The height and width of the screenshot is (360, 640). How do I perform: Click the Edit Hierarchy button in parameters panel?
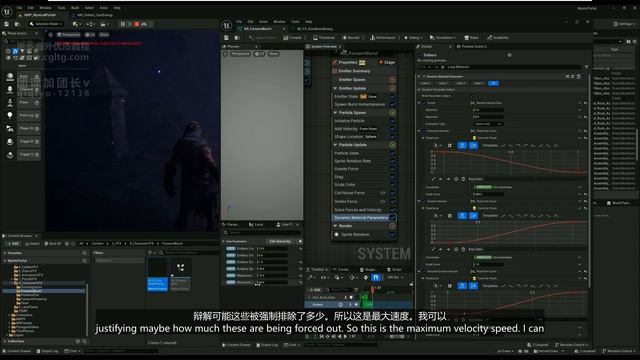[x=280, y=242]
